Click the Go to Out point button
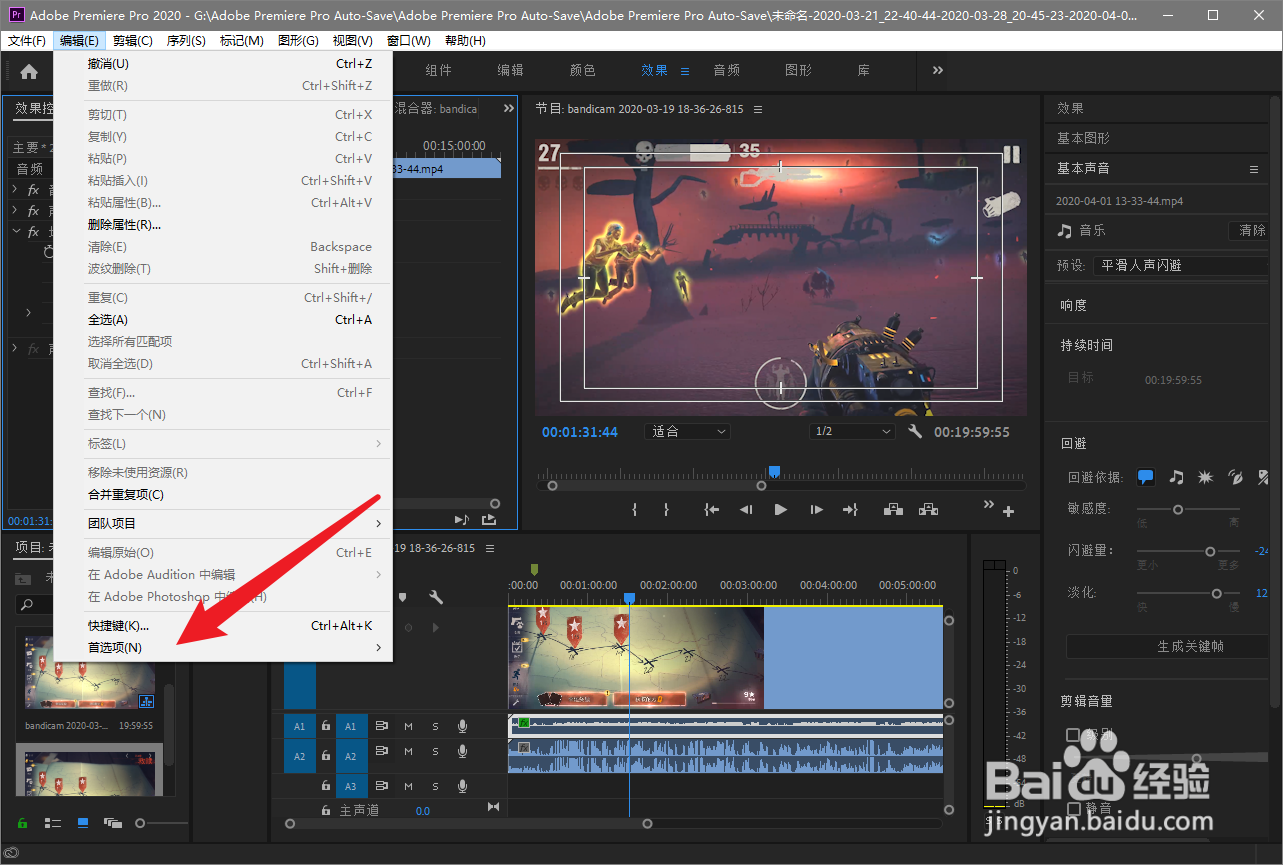This screenshot has width=1283, height=865. 850,509
